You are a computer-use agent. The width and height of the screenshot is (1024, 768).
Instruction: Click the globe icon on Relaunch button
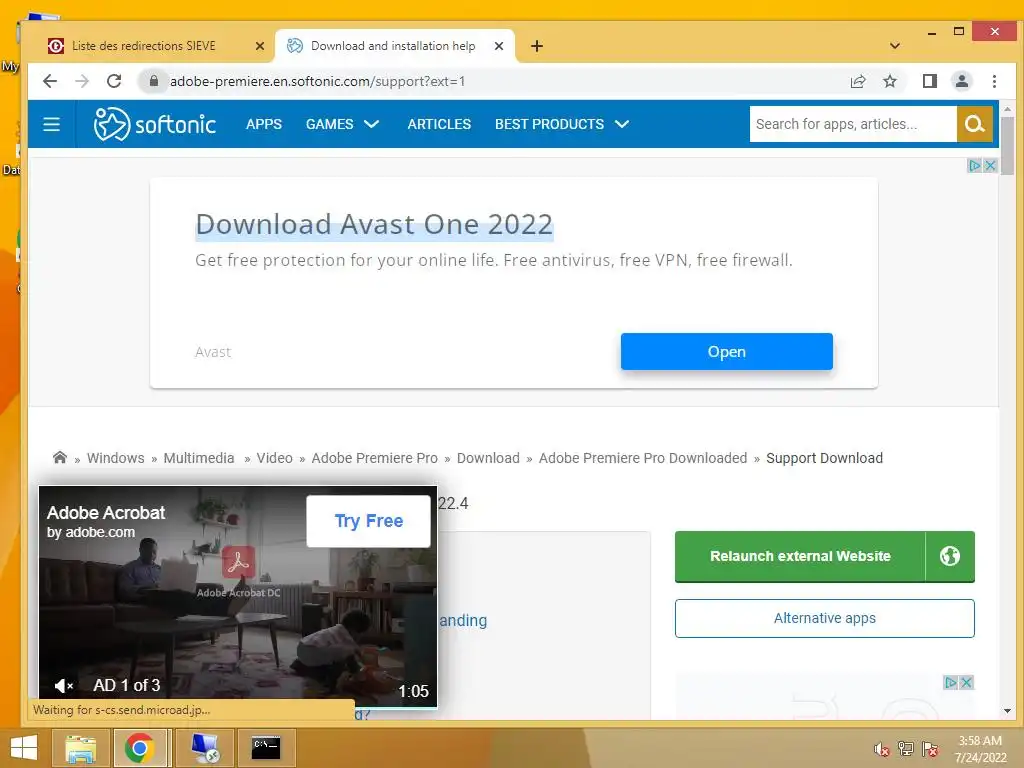pyautogui.click(x=950, y=556)
